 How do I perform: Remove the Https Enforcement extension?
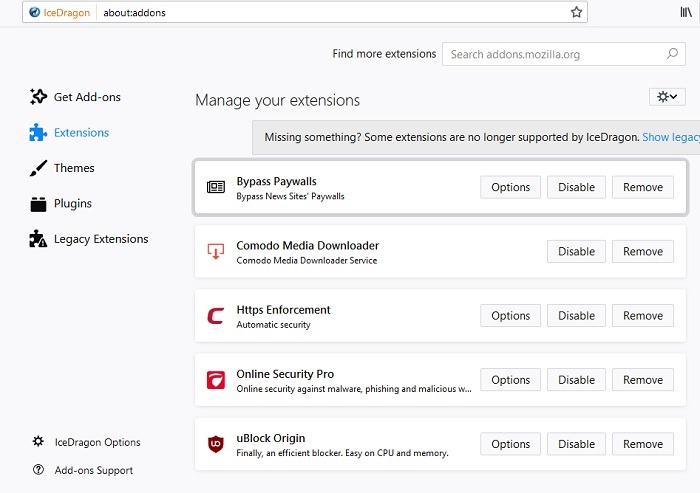643,316
